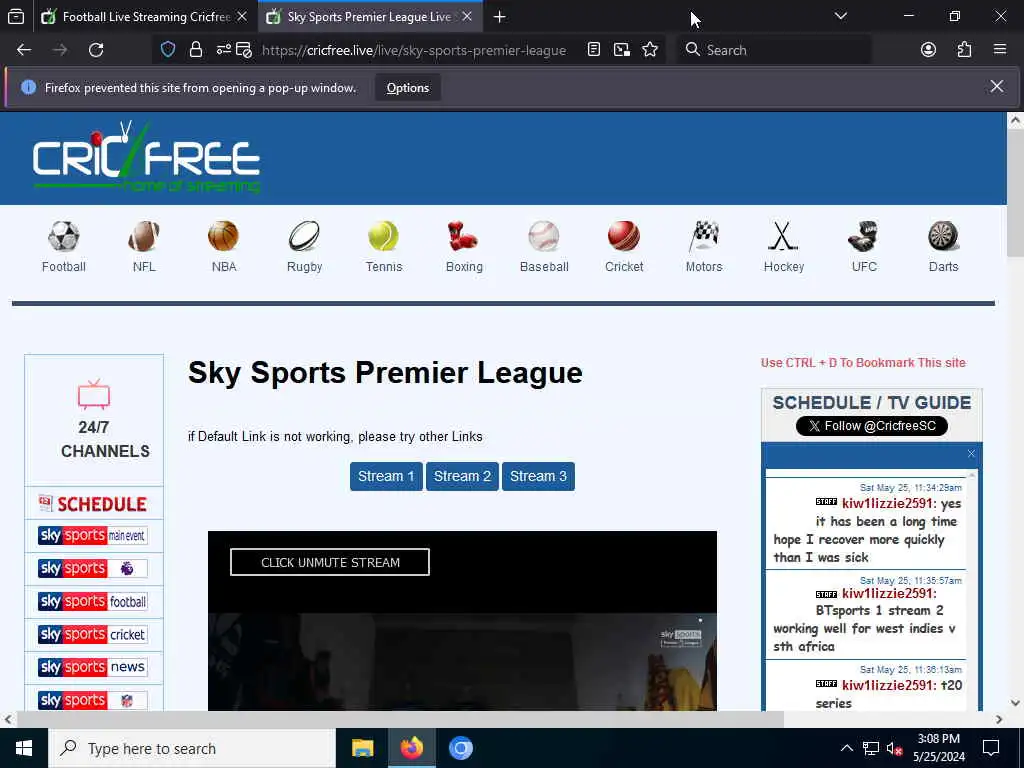Image resolution: width=1024 pixels, height=768 pixels.
Task: Click the CricFree site logo
Action: tap(146, 157)
